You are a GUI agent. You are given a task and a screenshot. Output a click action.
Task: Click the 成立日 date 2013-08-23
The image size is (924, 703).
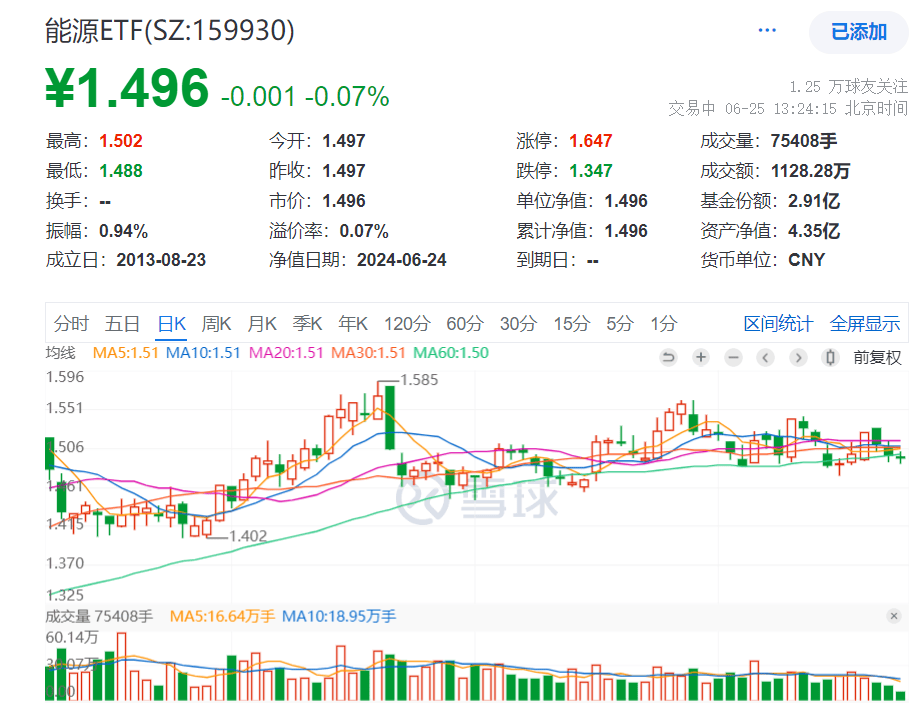161,260
